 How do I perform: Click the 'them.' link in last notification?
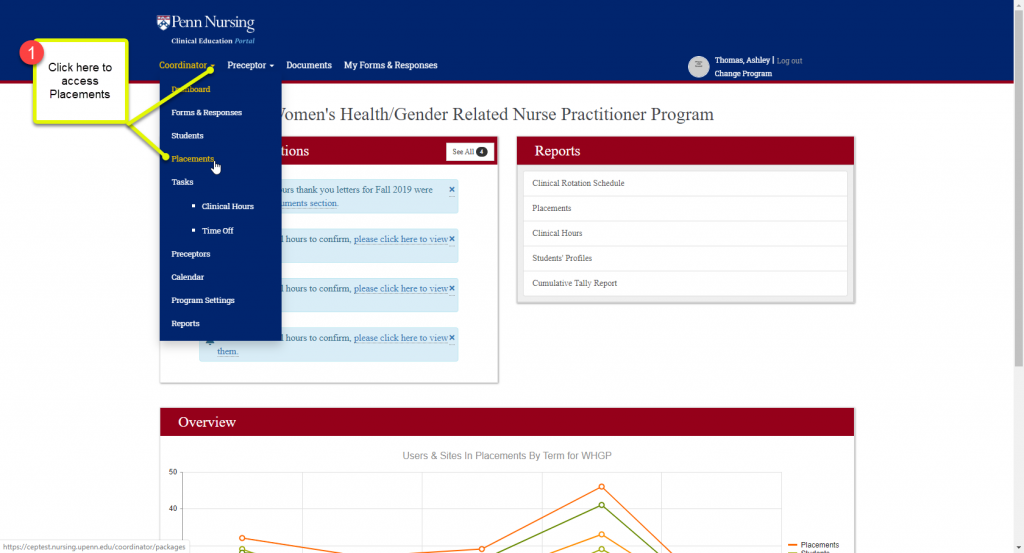tap(227, 351)
